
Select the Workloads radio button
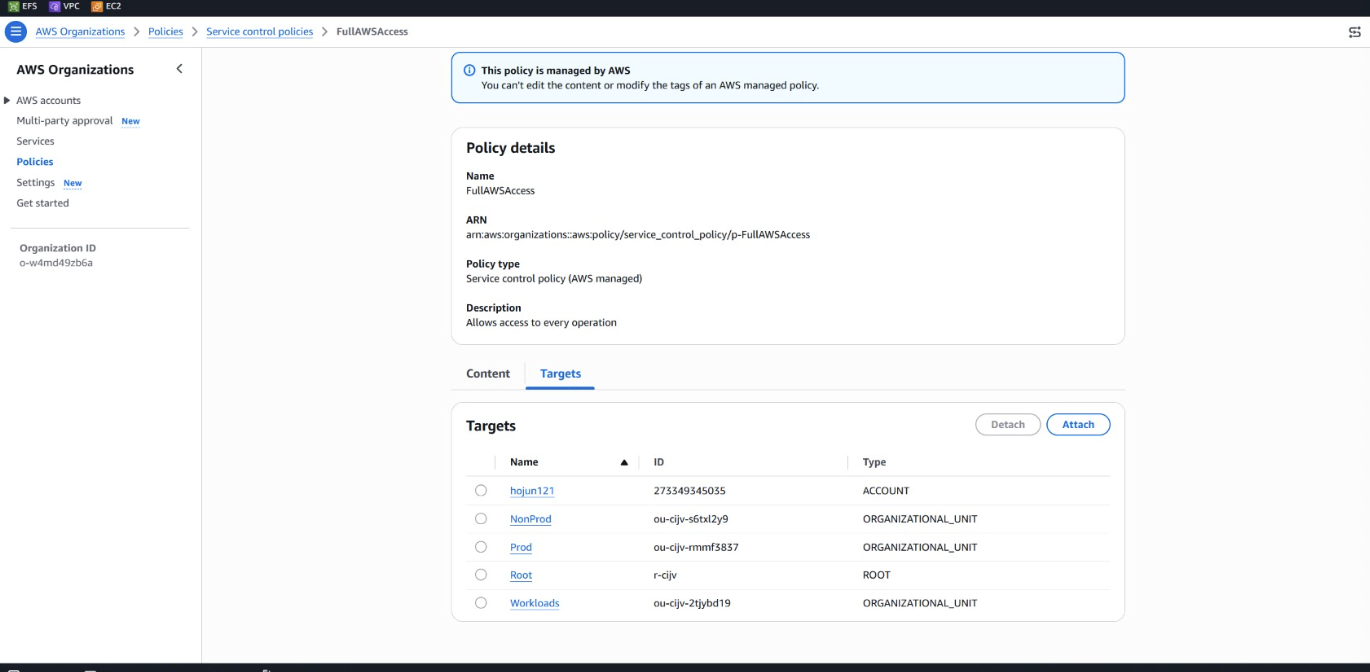tap(481, 602)
